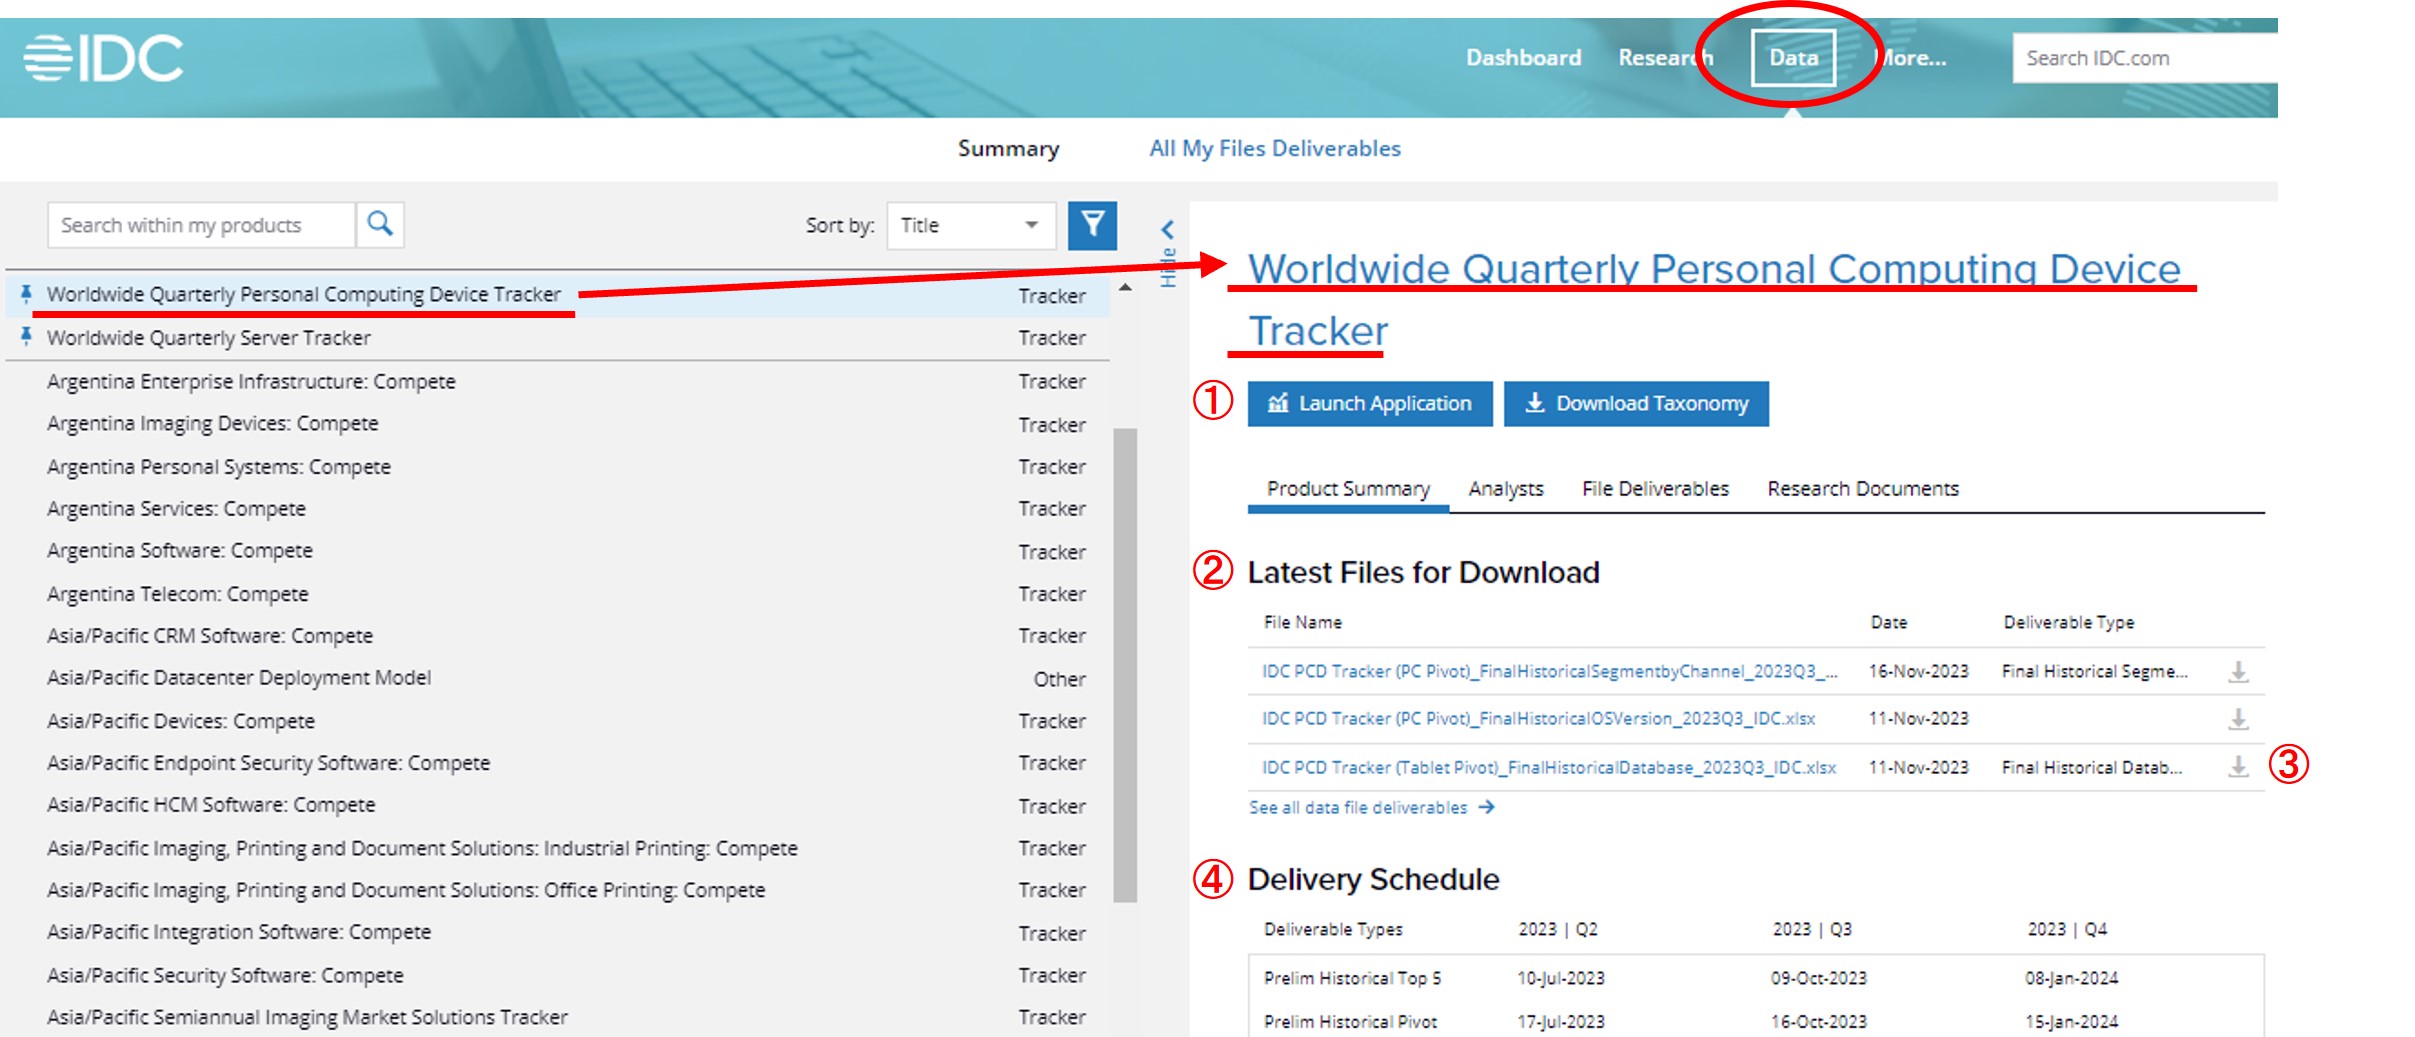Click the Deliverable Type column header

pyautogui.click(x=2068, y=622)
